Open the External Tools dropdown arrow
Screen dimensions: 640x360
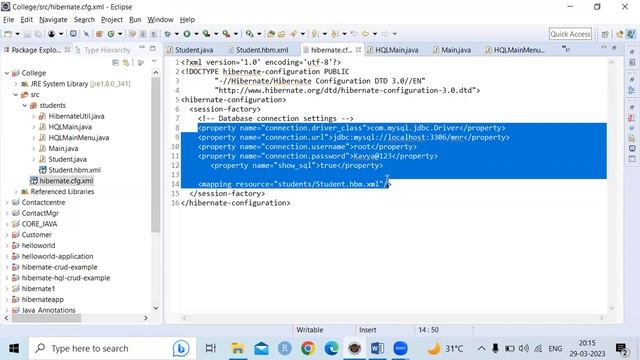pos(236,34)
